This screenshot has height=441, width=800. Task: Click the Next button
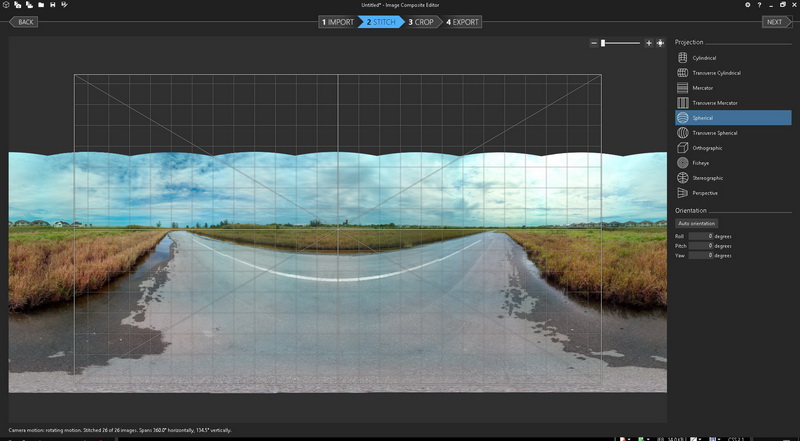(x=774, y=22)
